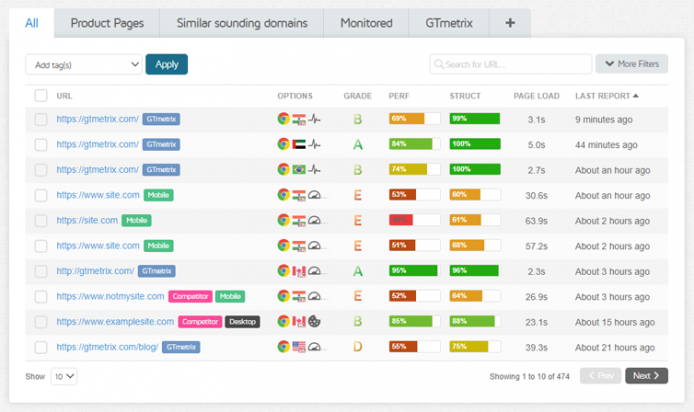Toggle the select-all checkbox in the table header

click(x=41, y=96)
